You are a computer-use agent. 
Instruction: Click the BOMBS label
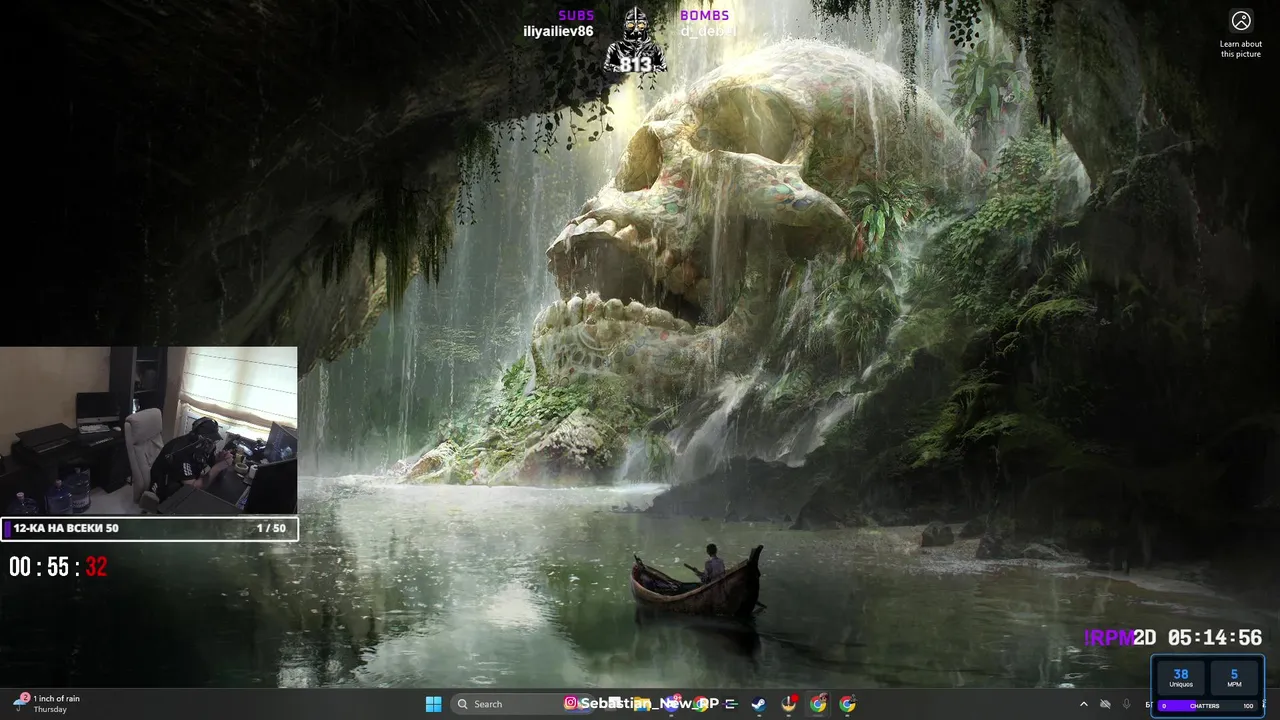pos(705,15)
